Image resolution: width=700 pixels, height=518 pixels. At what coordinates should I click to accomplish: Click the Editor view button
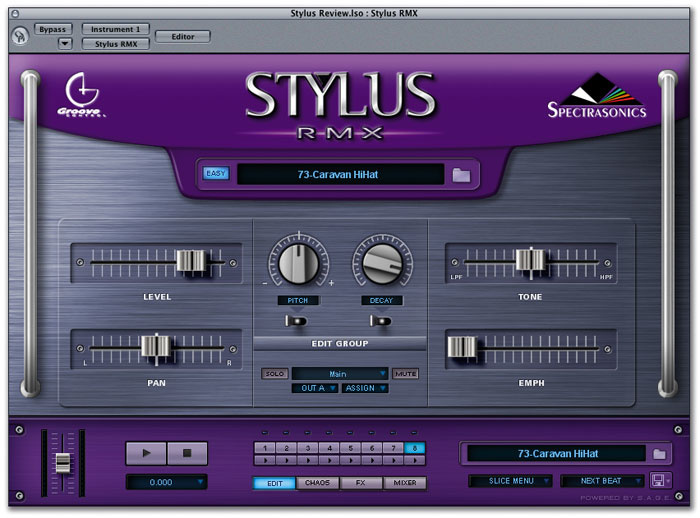(x=183, y=37)
